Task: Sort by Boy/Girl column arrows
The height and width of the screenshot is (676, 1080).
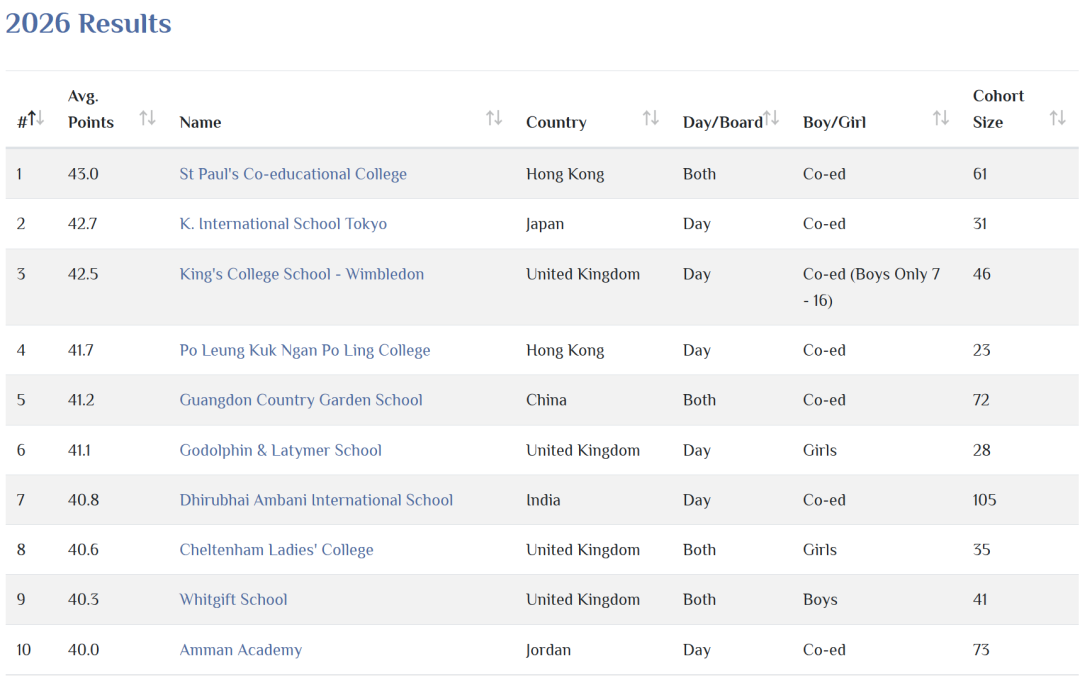Action: click(941, 118)
